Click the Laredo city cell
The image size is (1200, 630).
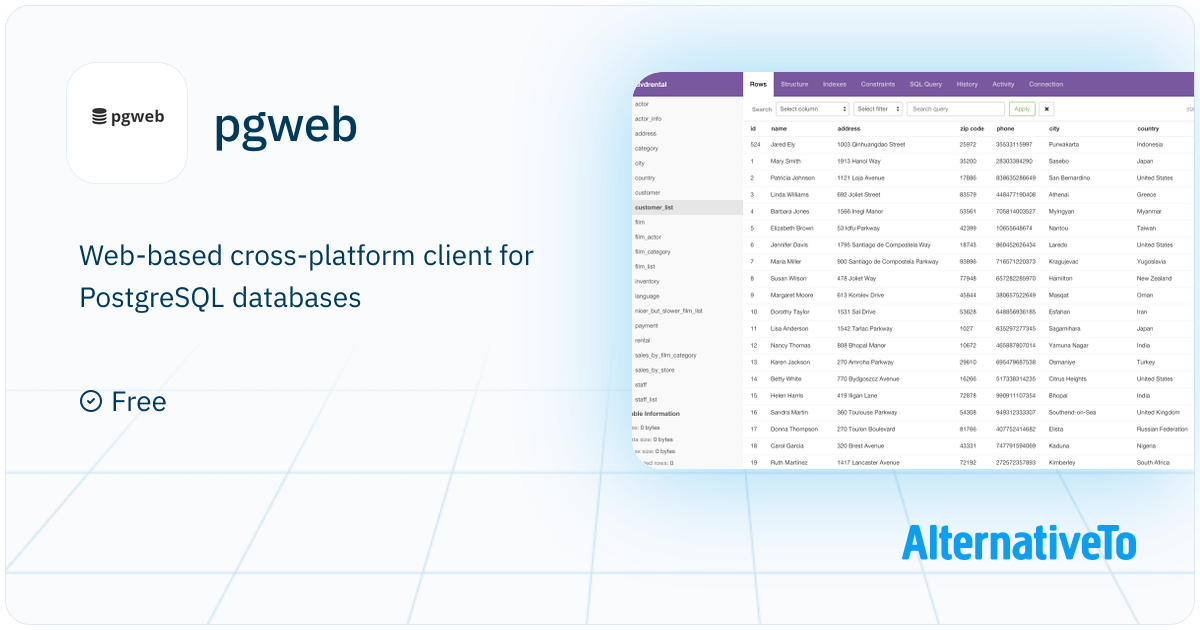click(1057, 244)
